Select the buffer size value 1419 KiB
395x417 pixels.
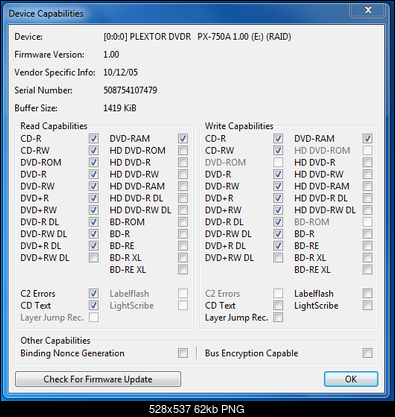tap(120, 108)
